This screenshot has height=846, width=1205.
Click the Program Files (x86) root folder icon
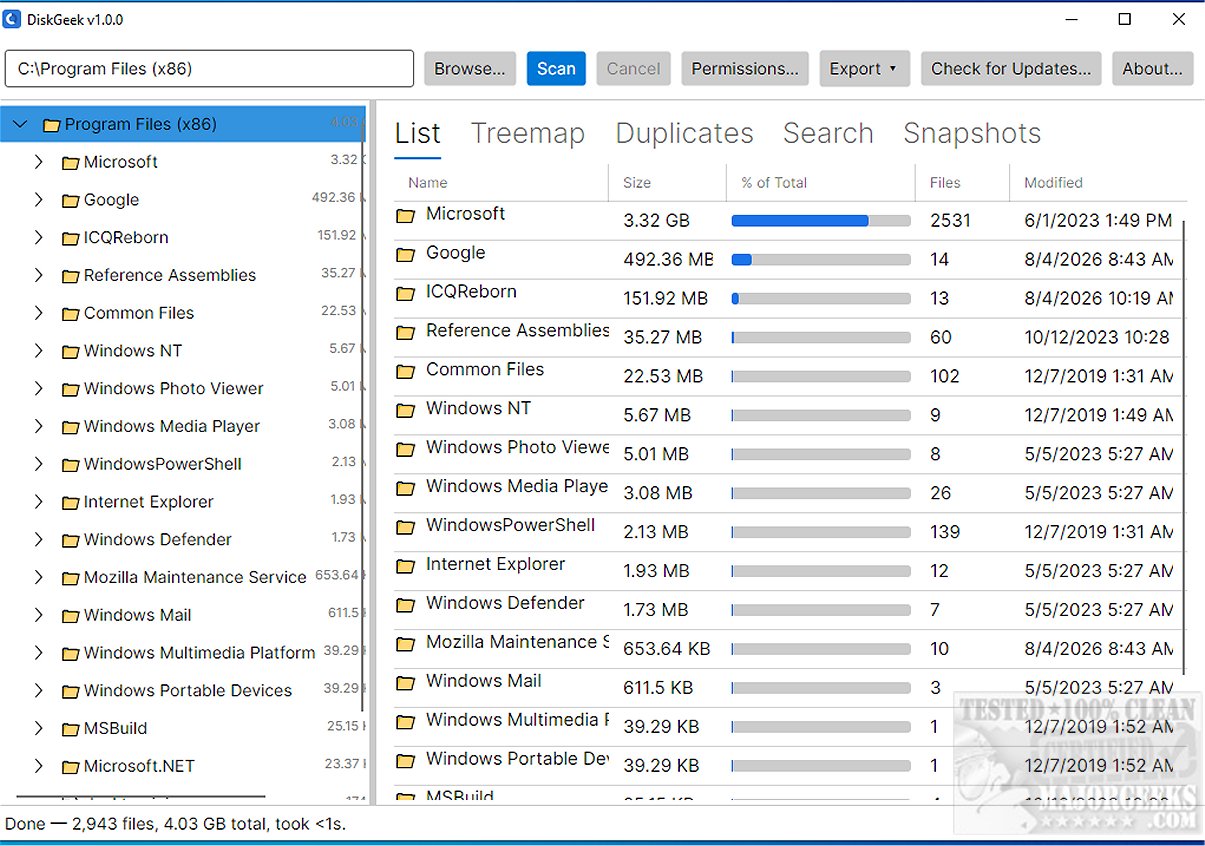click(52, 126)
